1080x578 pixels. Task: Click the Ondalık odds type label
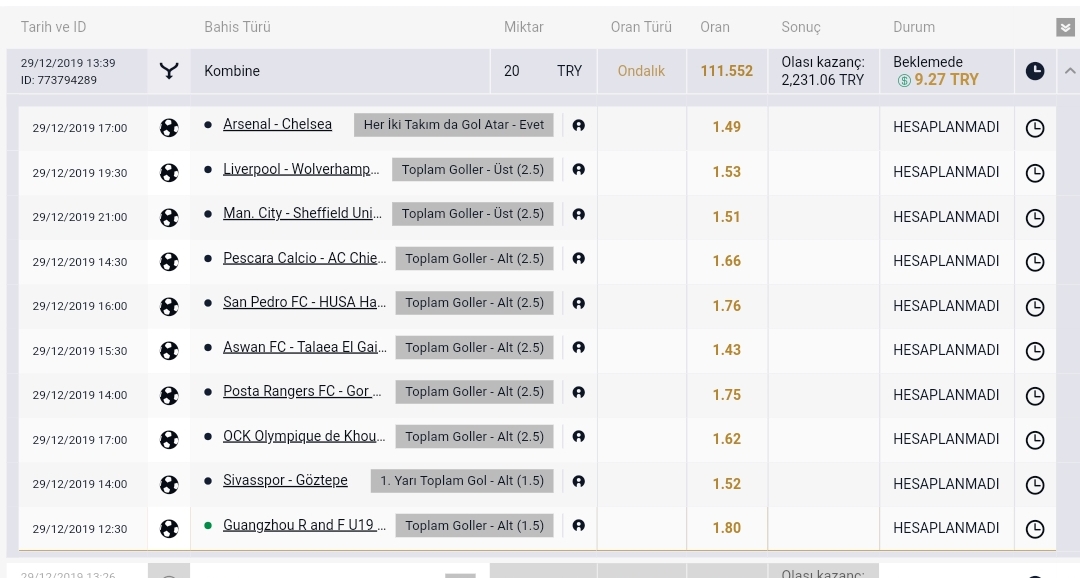[641, 70]
